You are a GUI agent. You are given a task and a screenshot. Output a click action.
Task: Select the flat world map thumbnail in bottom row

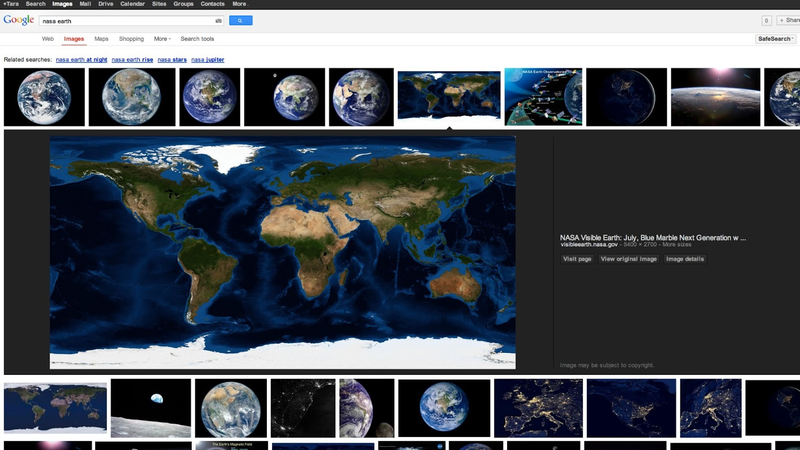pyautogui.click(x=55, y=408)
